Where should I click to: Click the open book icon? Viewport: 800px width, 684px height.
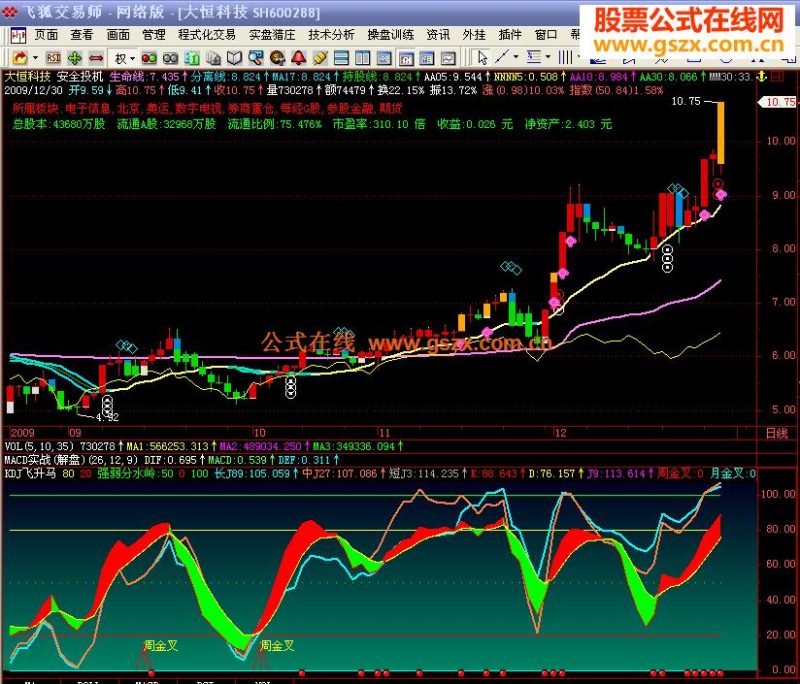234,58
